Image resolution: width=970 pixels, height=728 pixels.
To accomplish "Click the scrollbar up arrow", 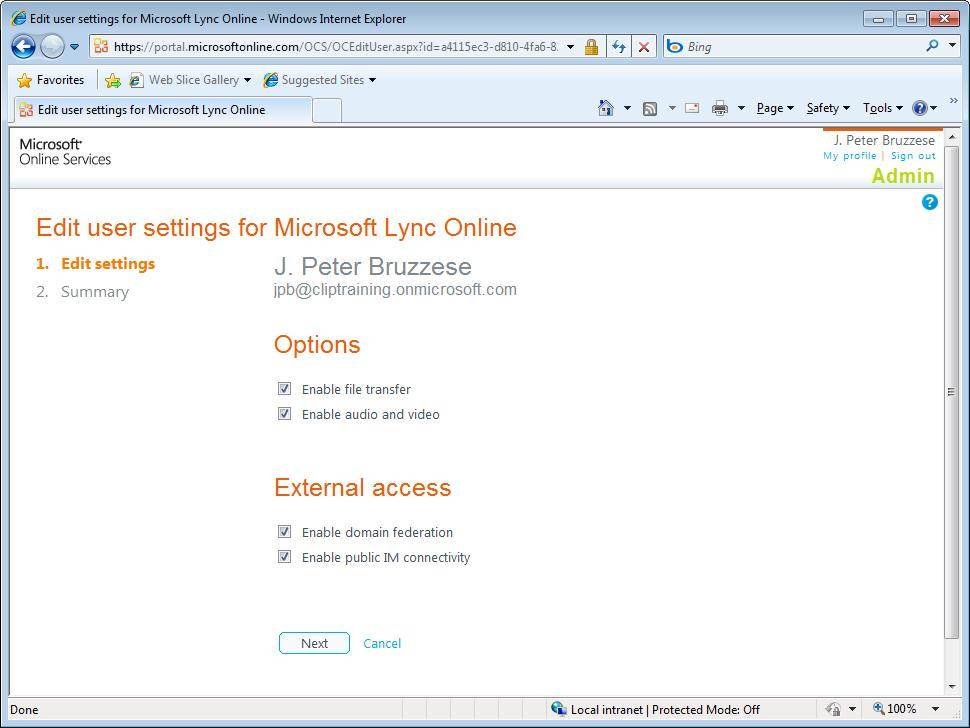I will click(x=951, y=136).
